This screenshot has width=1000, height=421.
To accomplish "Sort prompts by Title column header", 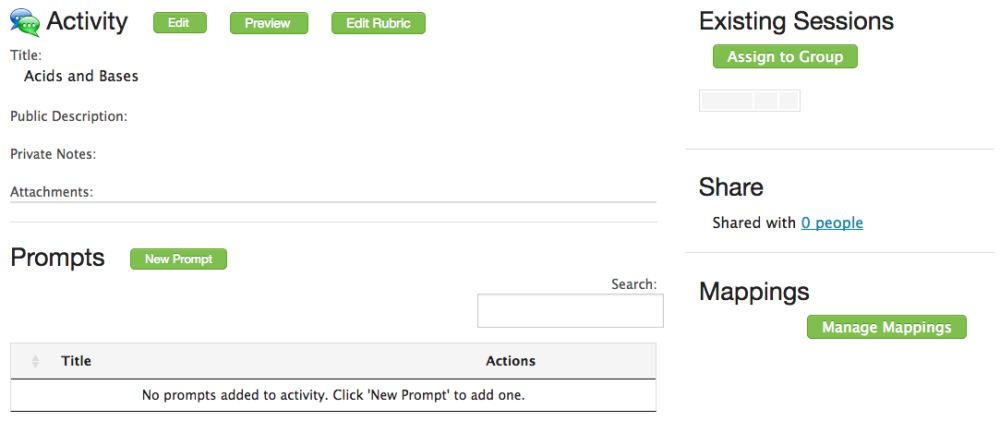I will point(76,361).
